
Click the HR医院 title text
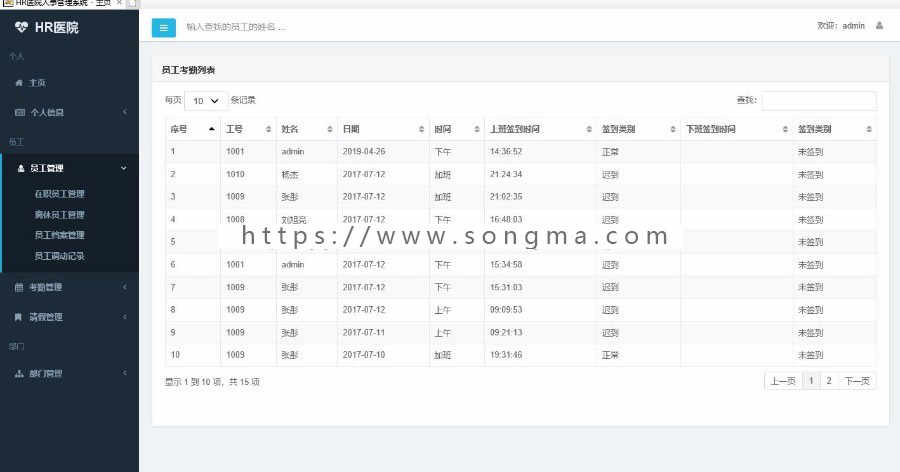click(x=56, y=27)
